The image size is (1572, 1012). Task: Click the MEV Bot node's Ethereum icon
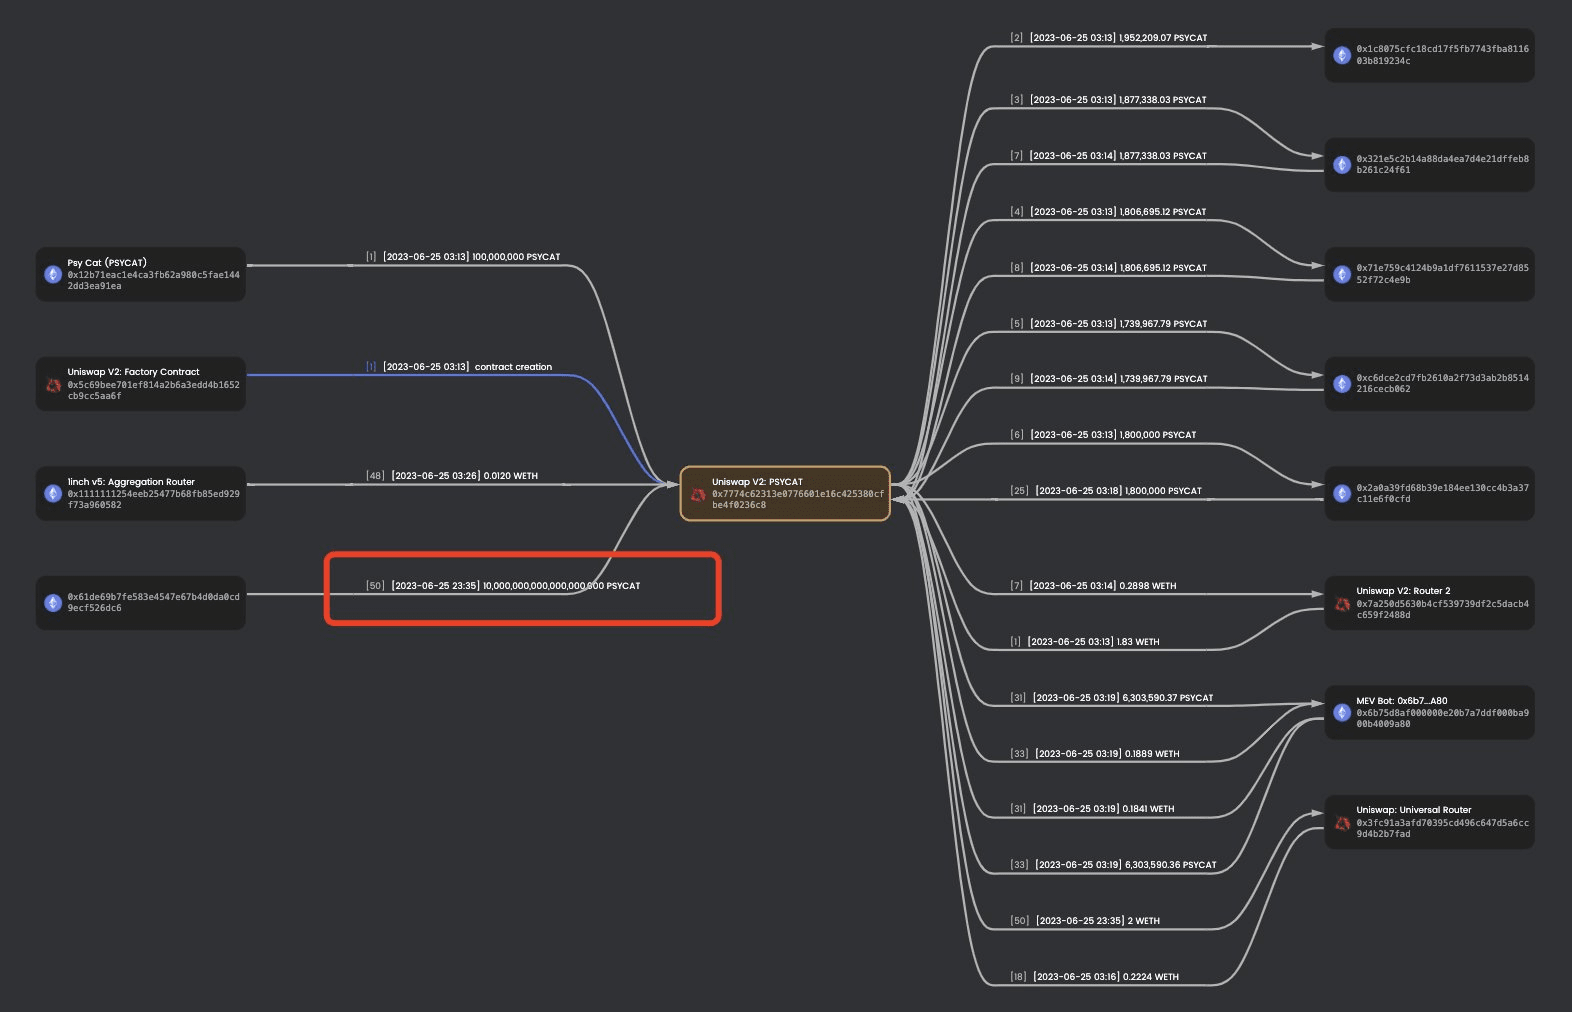tap(1342, 712)
